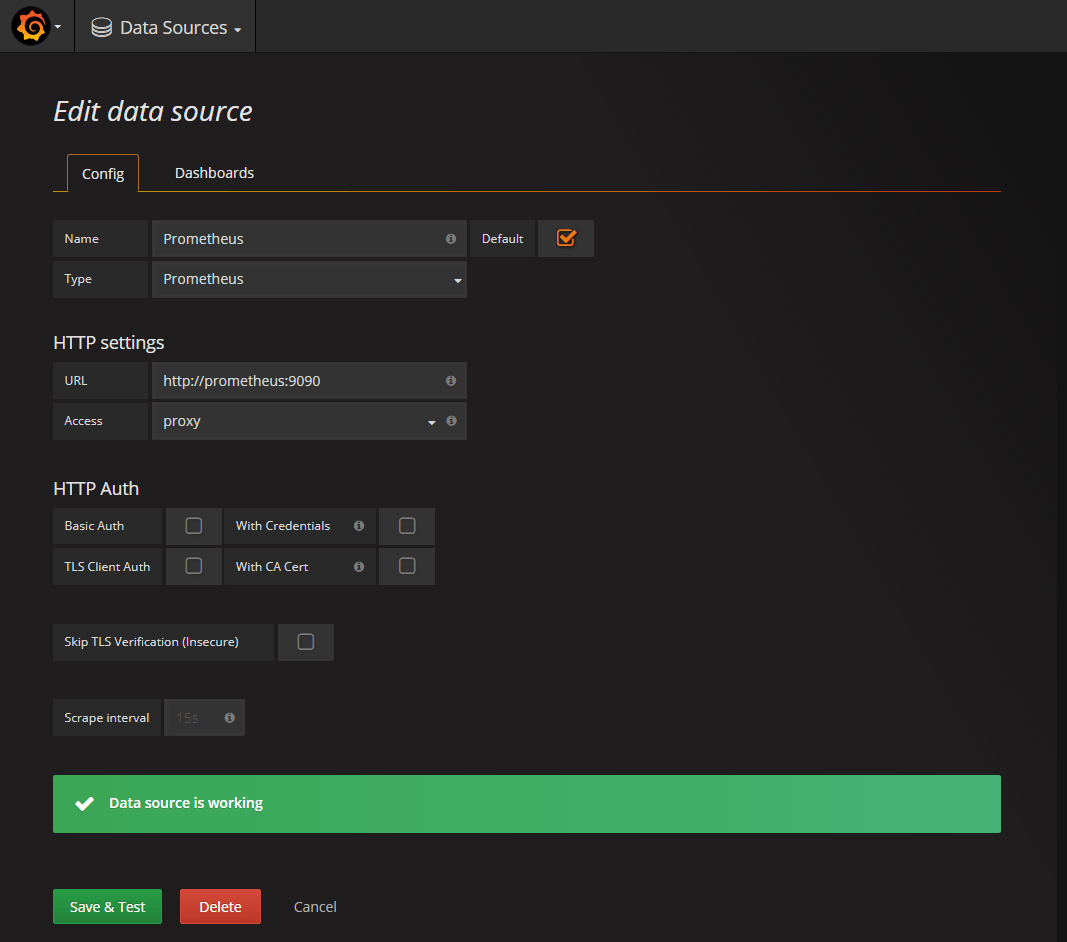
Task: Enable the Basic Auth checkbox
Action: [194, 525]
